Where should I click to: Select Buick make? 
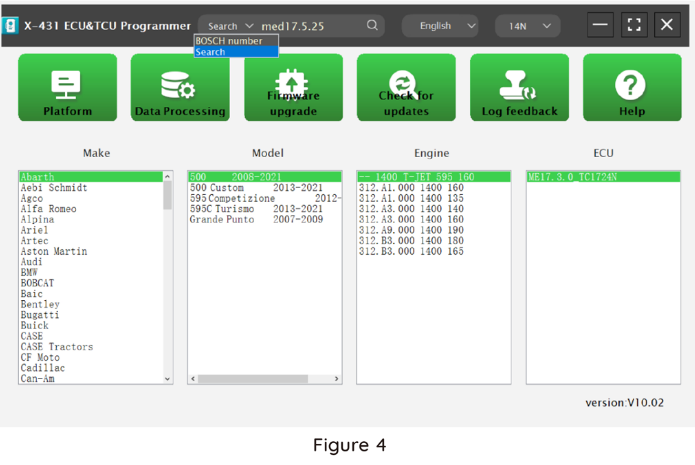[x=91, y=326]
